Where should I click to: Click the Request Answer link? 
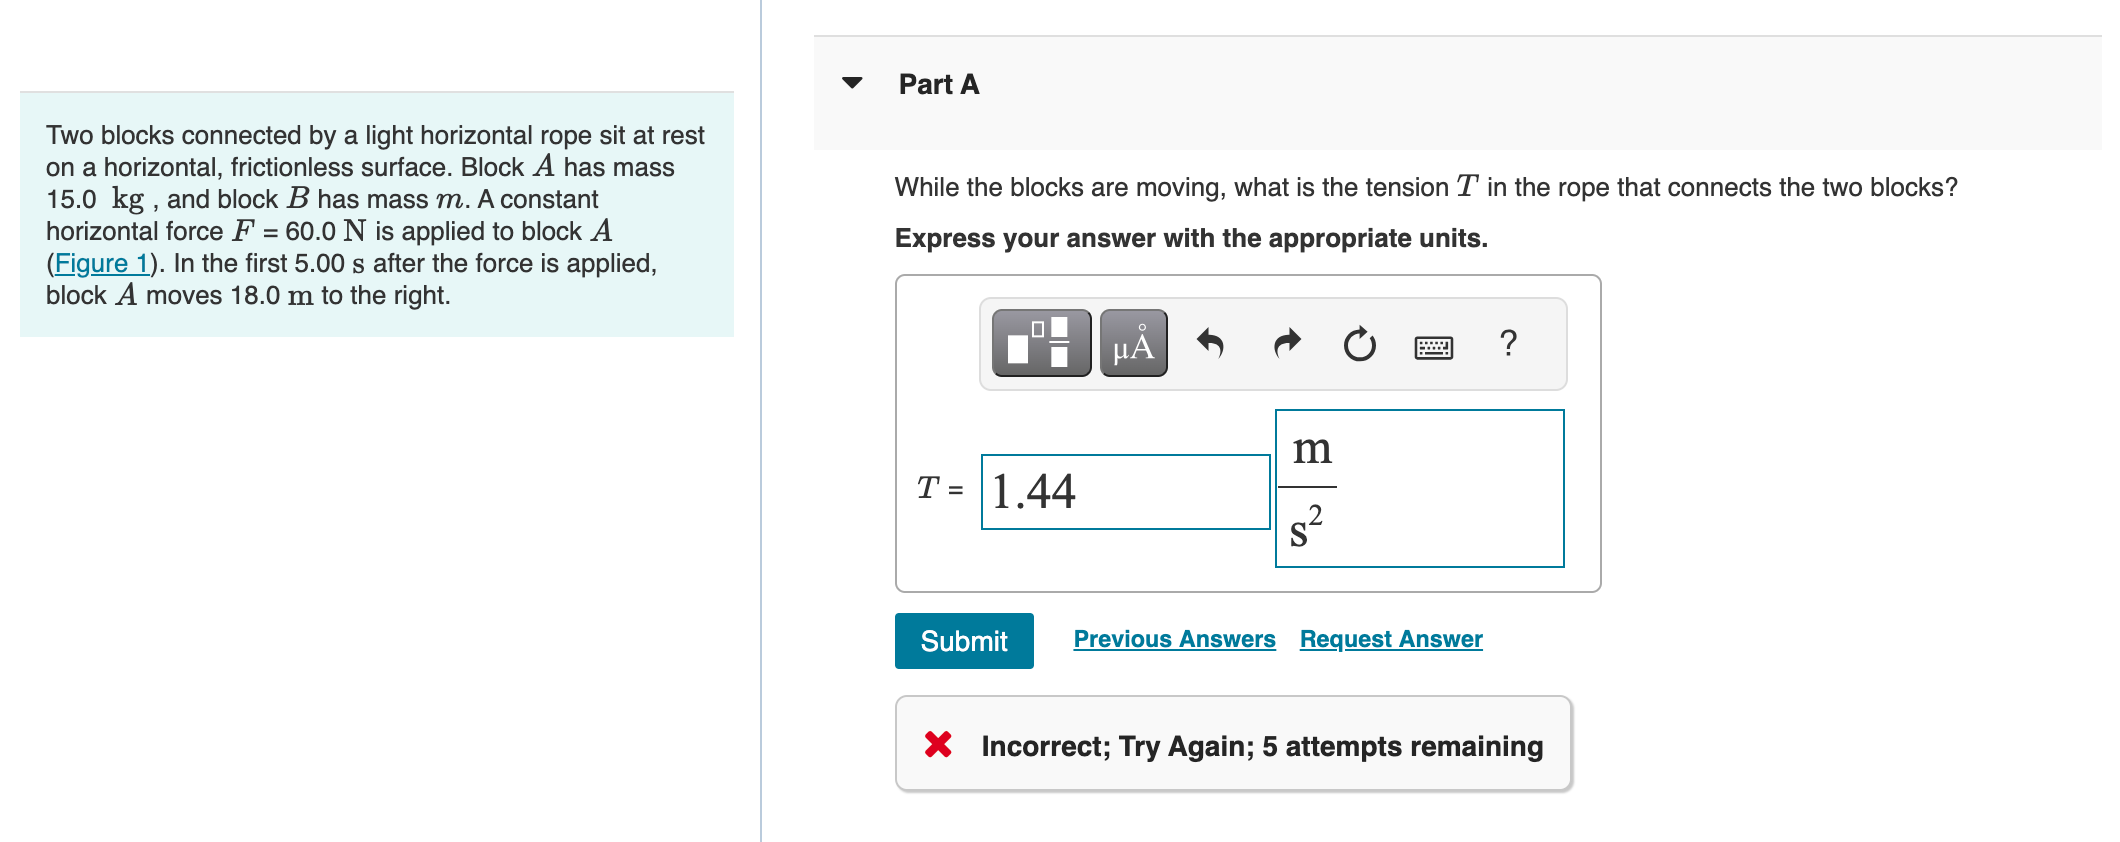coord(1391,639)
